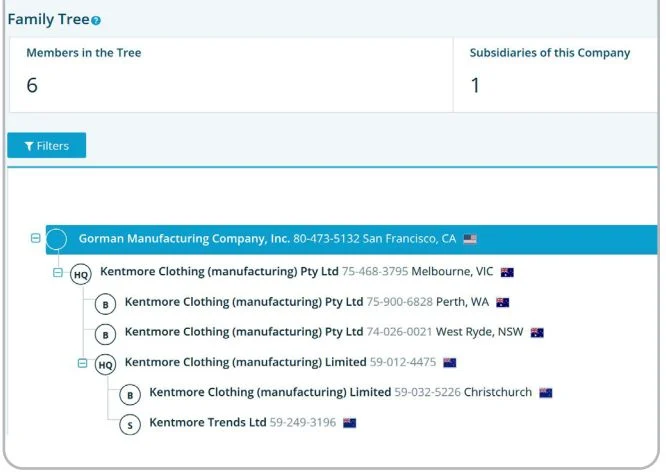Click the D-U-N-S number 80-473-5132
Screen dimensions: 666x472
pyautogui.click(x=326, y=239)
